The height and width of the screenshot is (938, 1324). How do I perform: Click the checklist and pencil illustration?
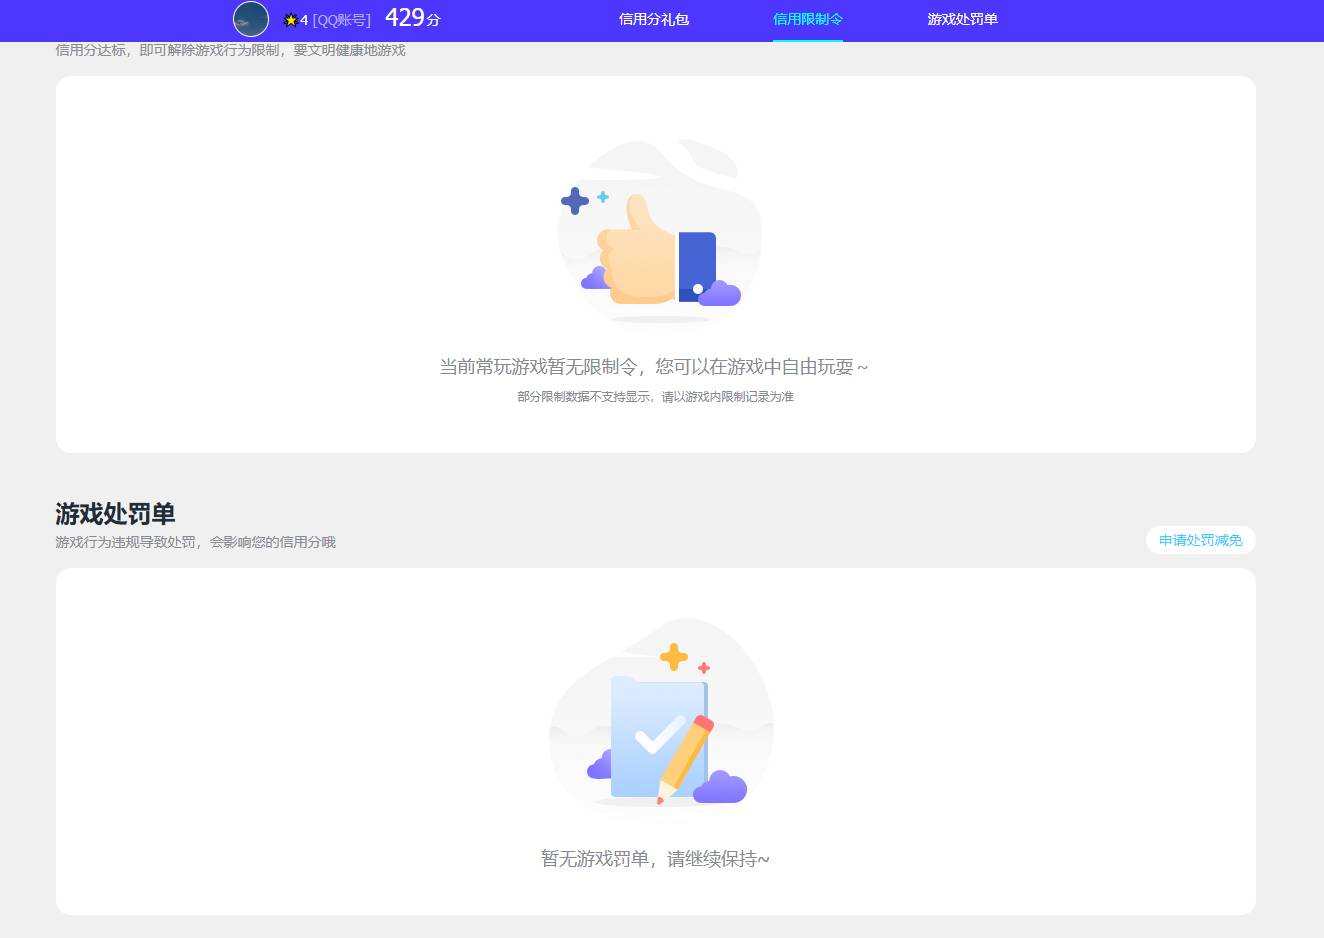[x=661, y=714]
